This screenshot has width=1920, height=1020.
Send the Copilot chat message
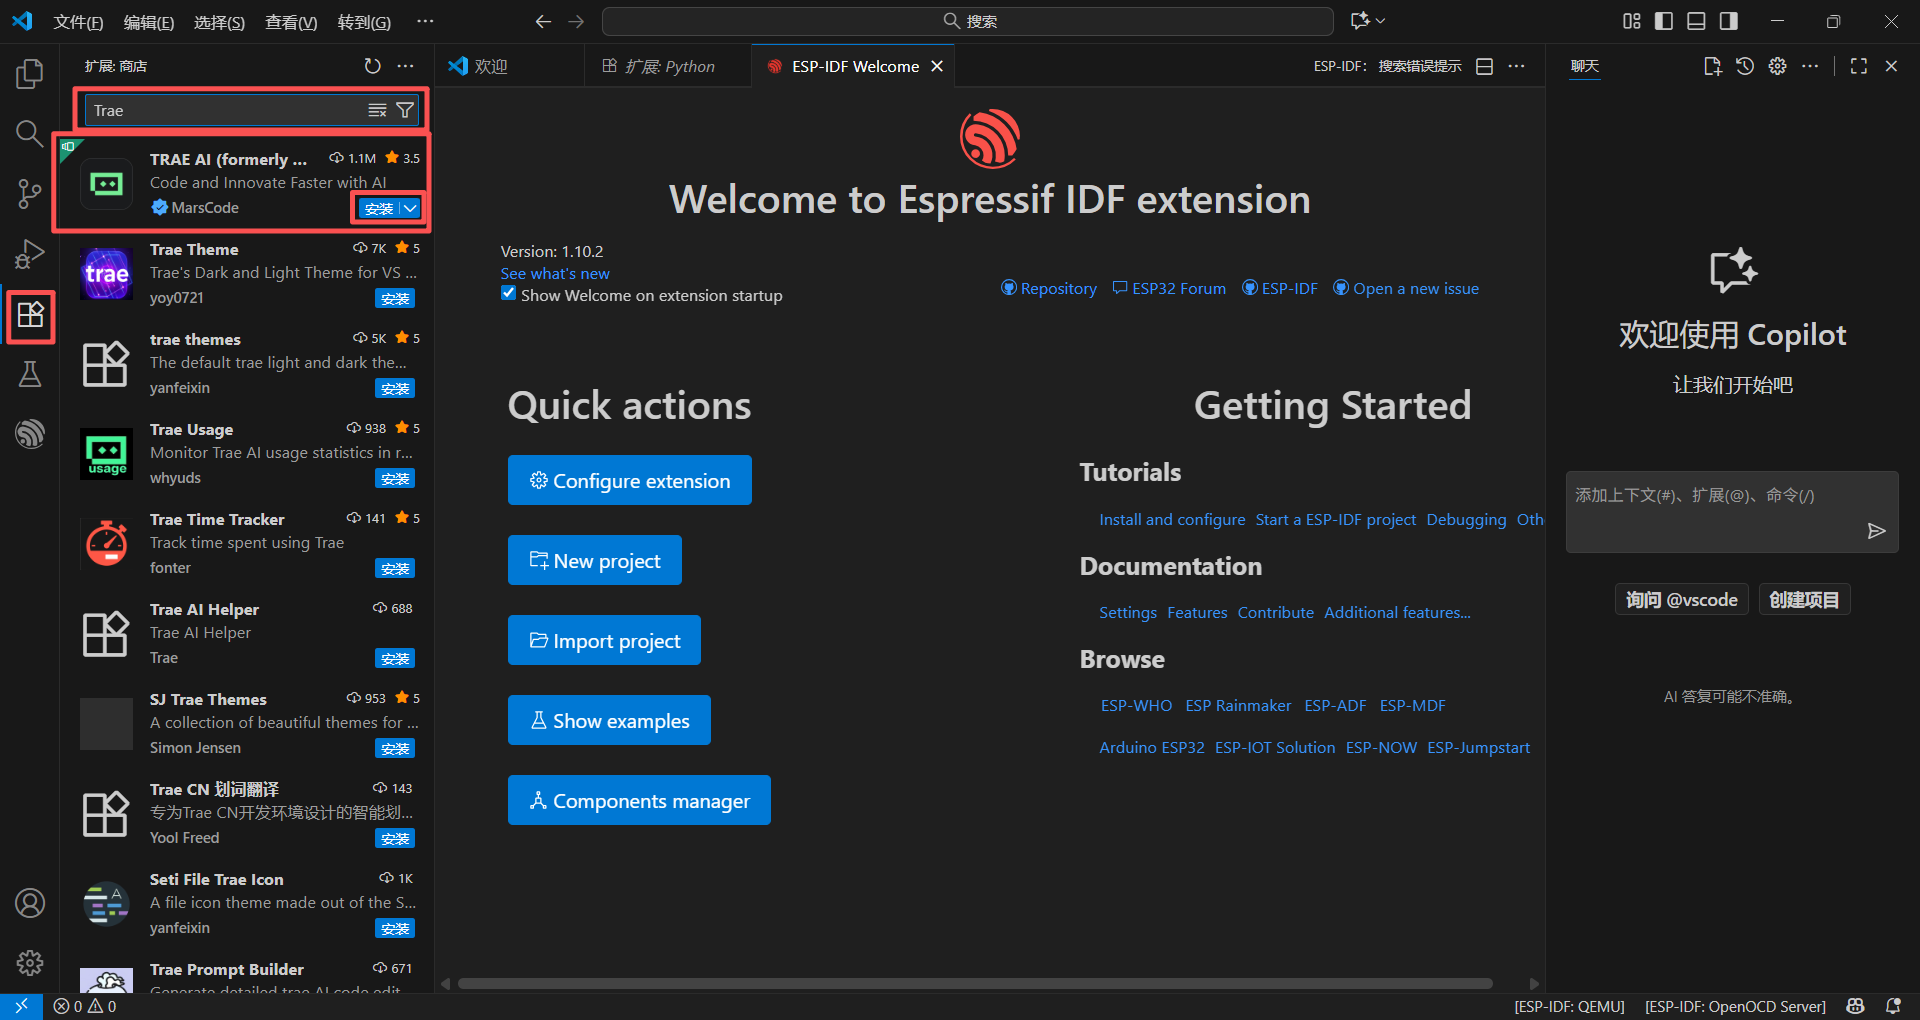pyautogui.click(x=1876, y=530)
